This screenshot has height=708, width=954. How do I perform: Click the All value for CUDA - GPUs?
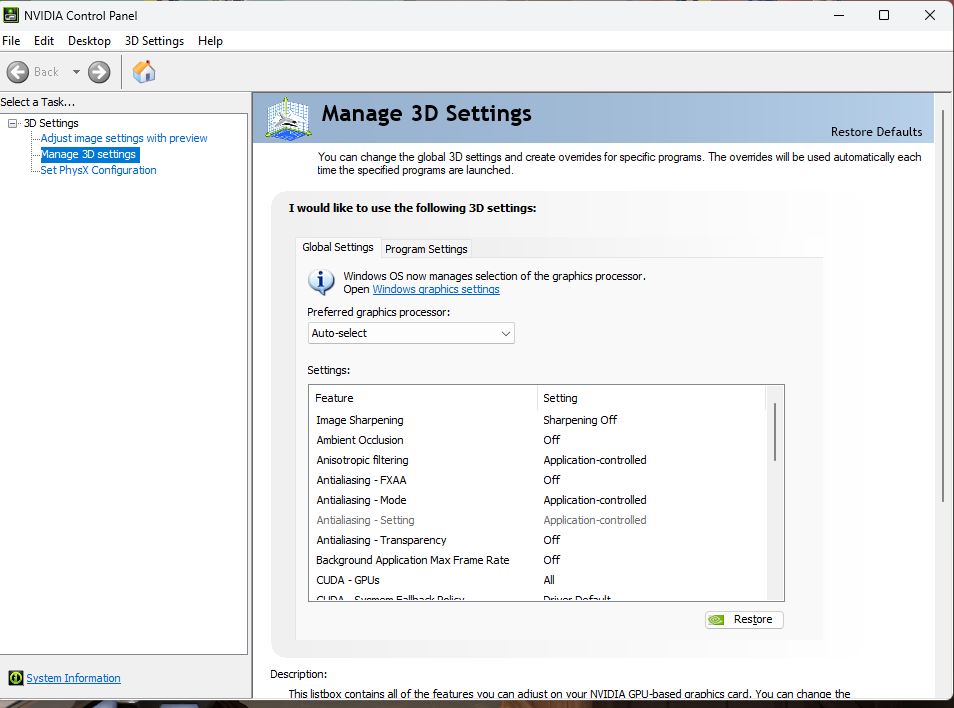(549, 580)
